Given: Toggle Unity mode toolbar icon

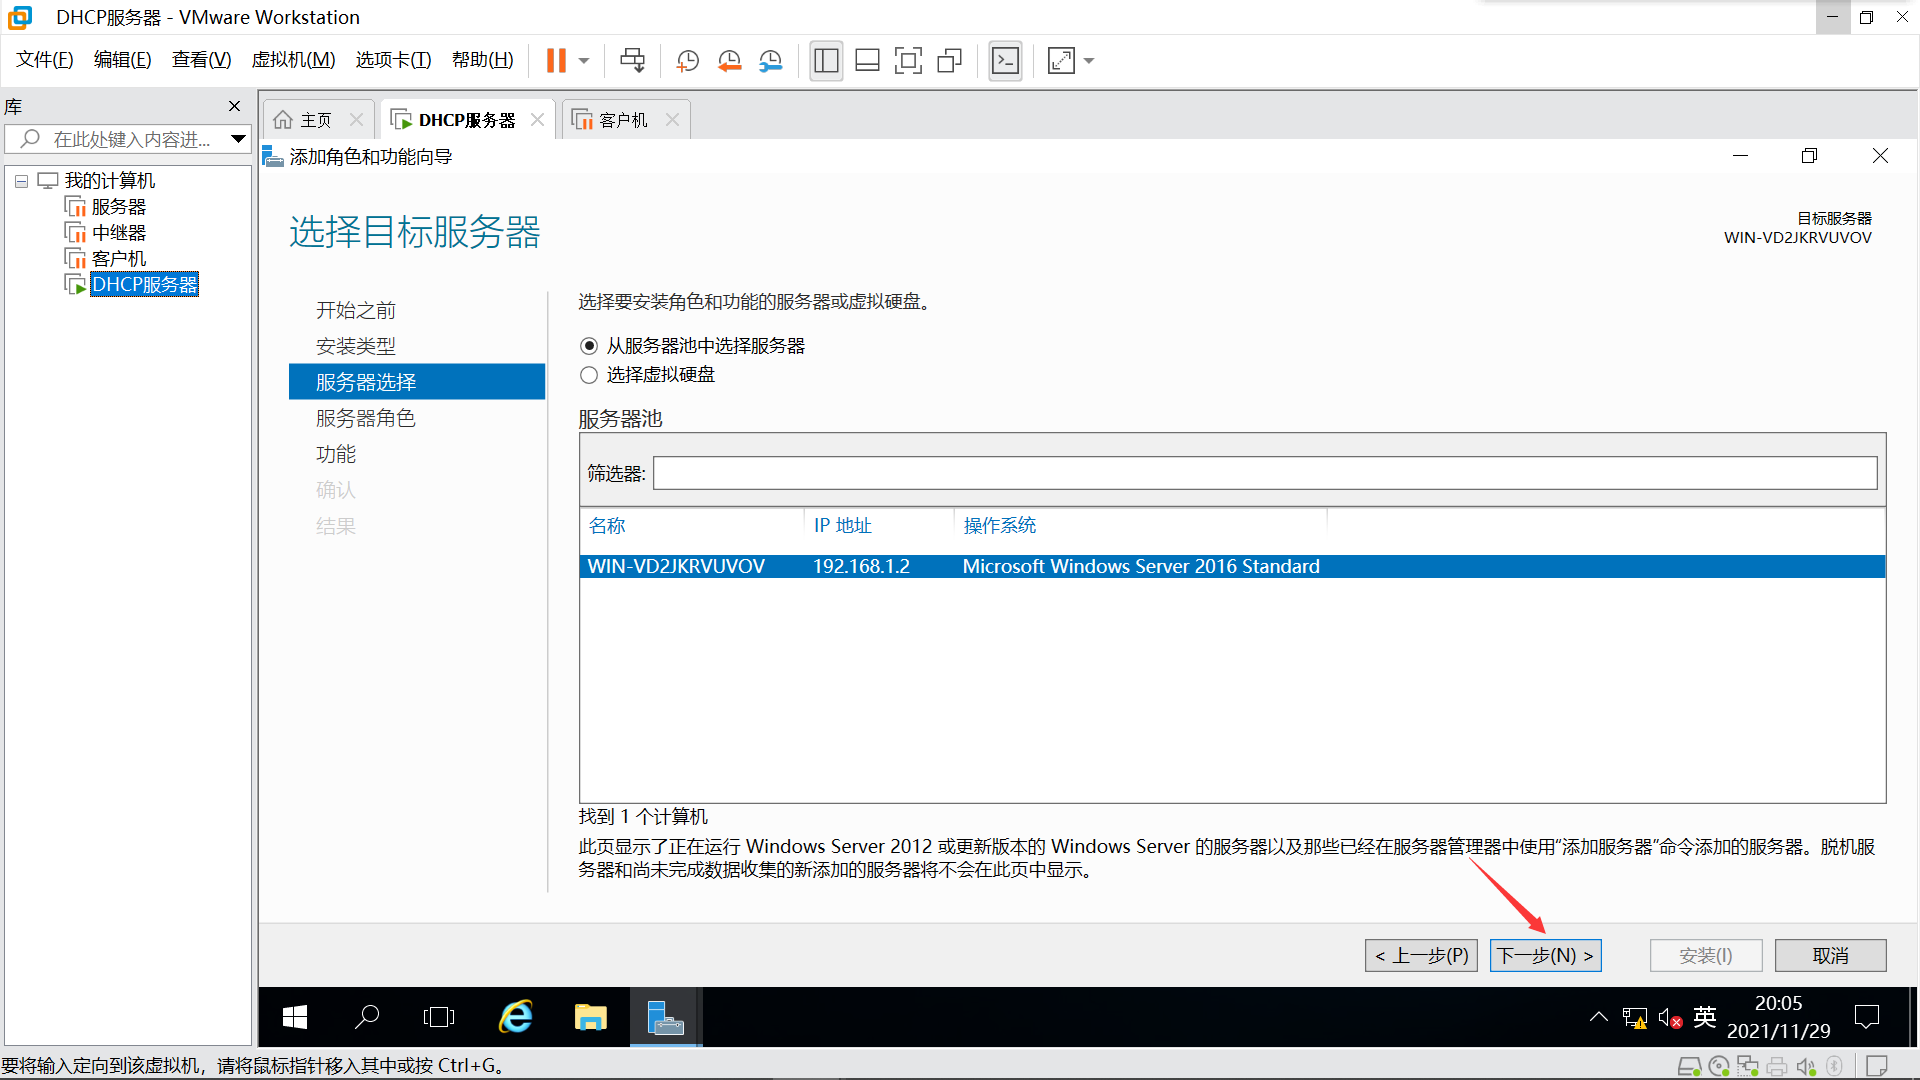Looking at the screenshot, I should pos(949,61).
